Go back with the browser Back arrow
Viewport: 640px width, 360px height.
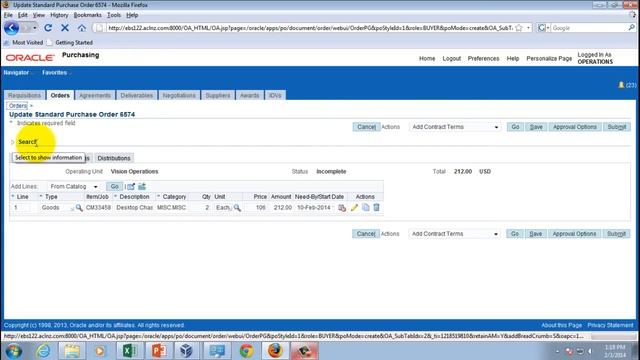pos(11,28)
